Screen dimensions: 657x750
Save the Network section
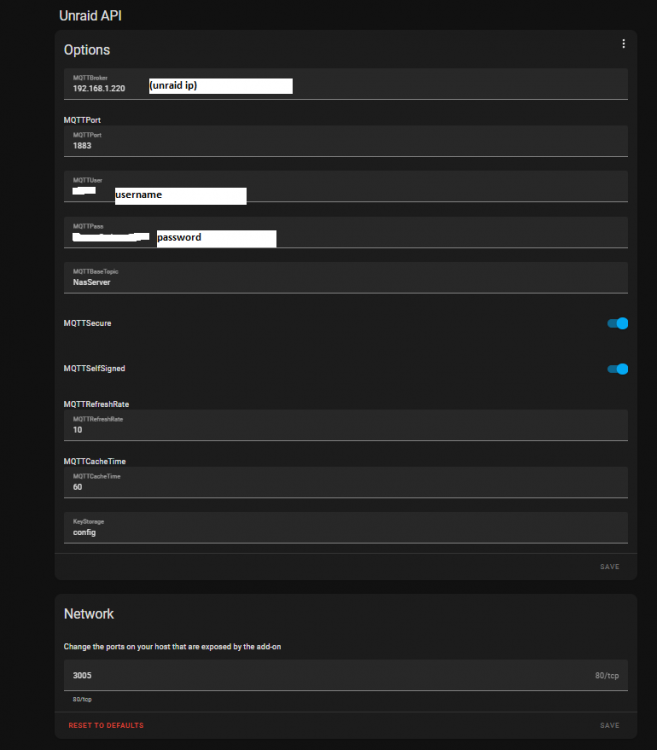tap(610, 726)
